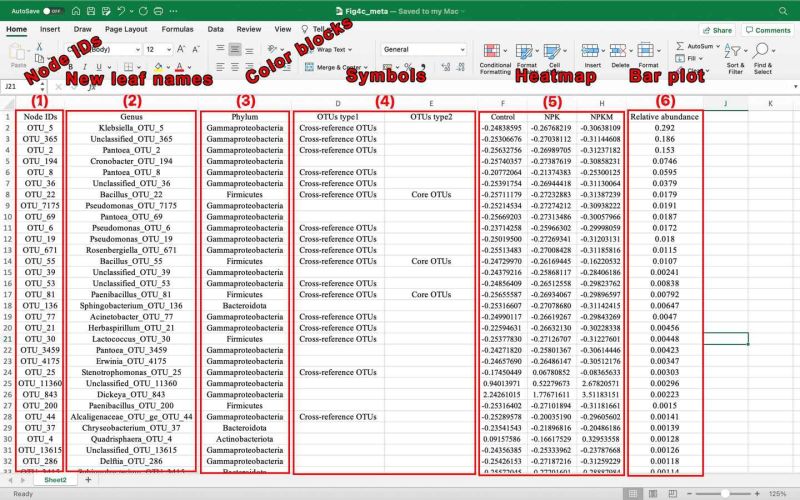Select the Top Align icon
The height and width of the screenshot is (500, 800).
click(220, 49)
